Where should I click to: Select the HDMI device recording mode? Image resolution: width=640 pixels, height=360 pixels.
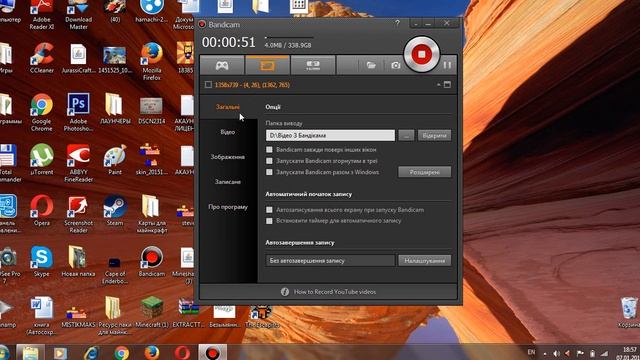click(x=313, y=65)
